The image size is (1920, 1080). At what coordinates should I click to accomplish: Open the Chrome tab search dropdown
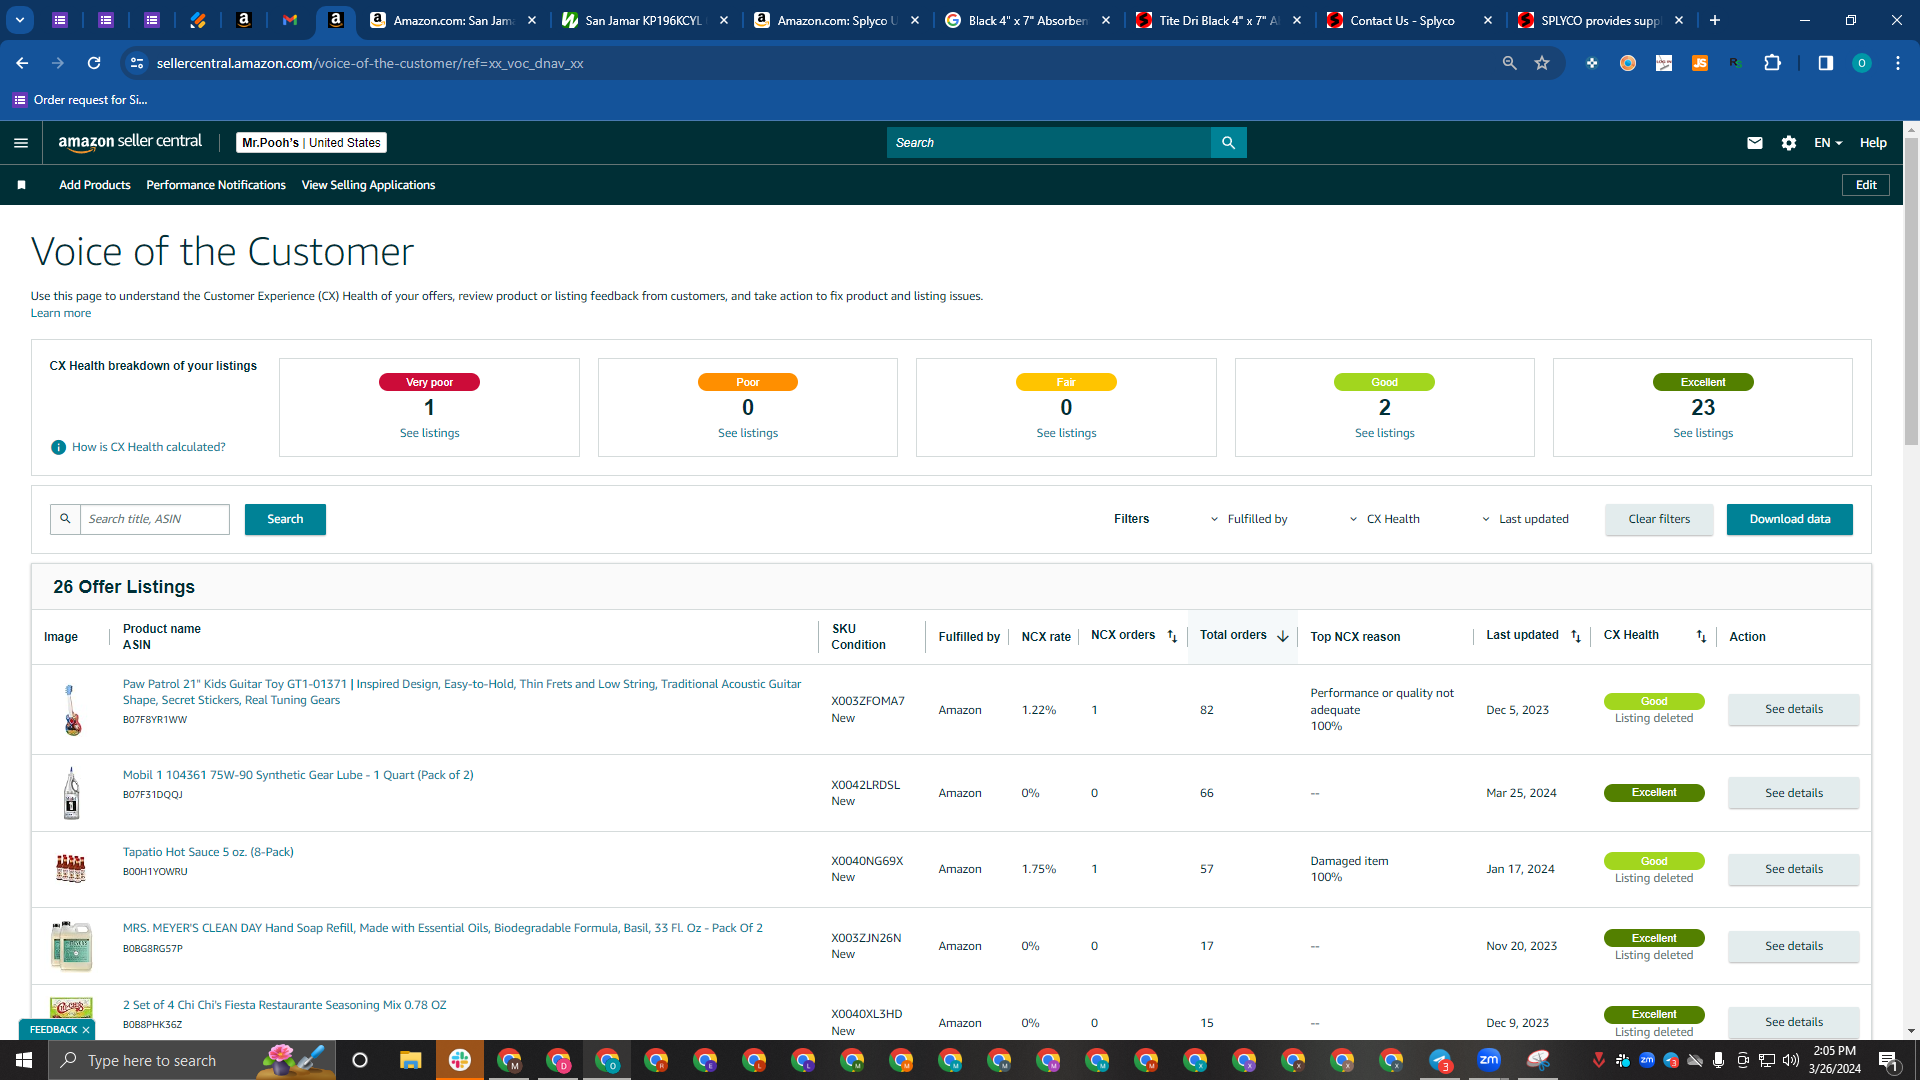tap(19, 20)
